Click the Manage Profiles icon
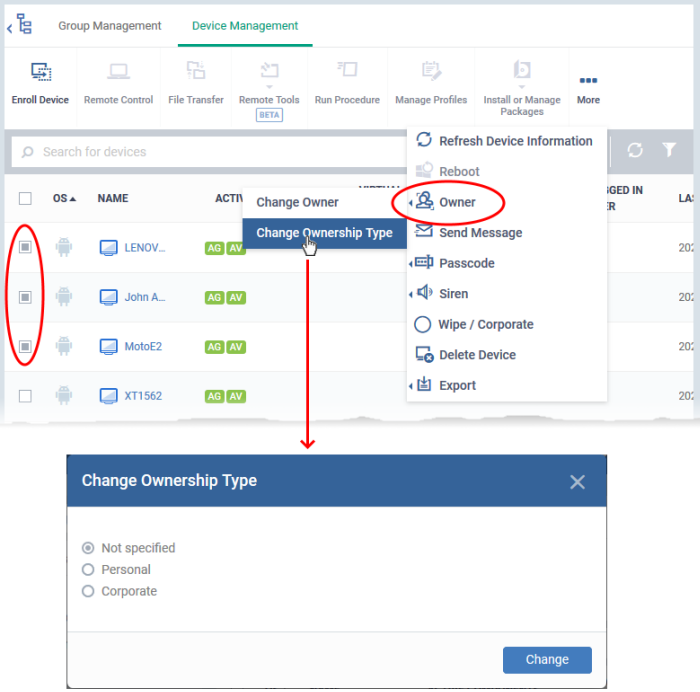 click(431, 71)
